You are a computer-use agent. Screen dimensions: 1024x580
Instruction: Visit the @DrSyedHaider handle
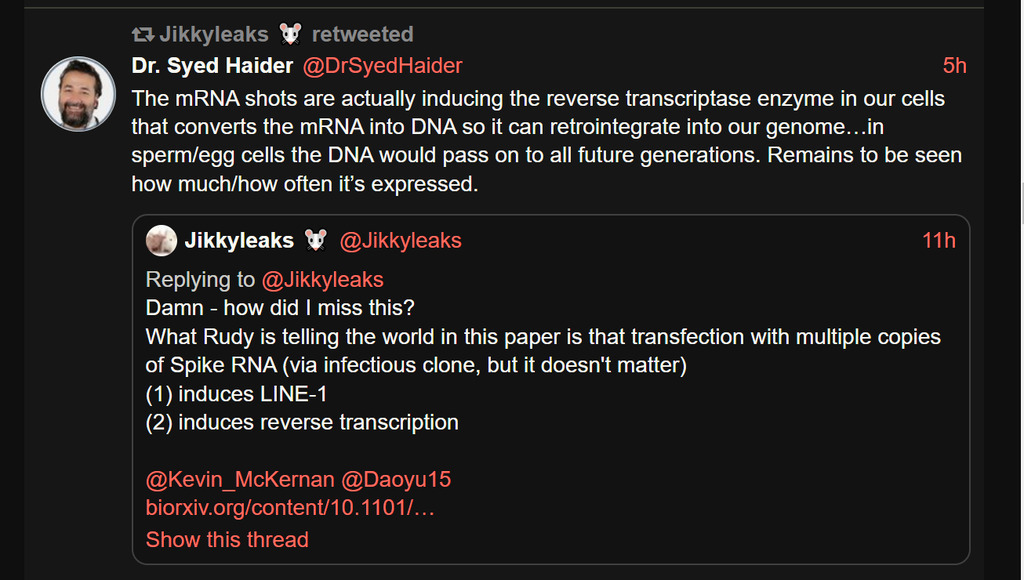point(382,66)
